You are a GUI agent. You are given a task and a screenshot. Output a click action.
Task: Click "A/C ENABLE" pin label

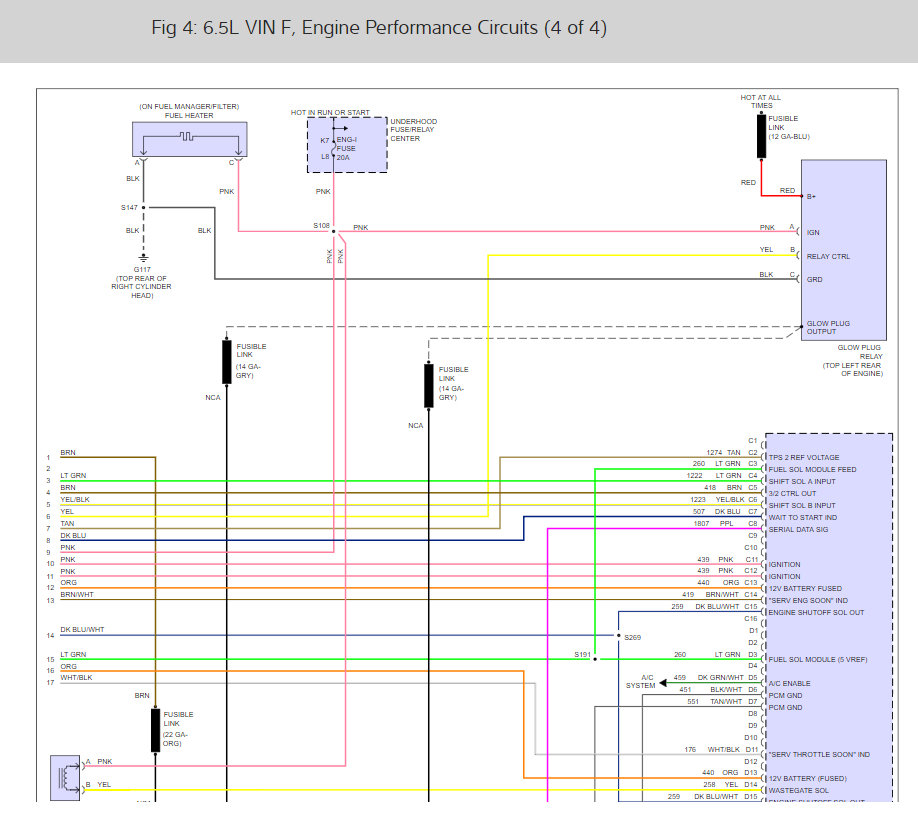(x=789, y=683)
